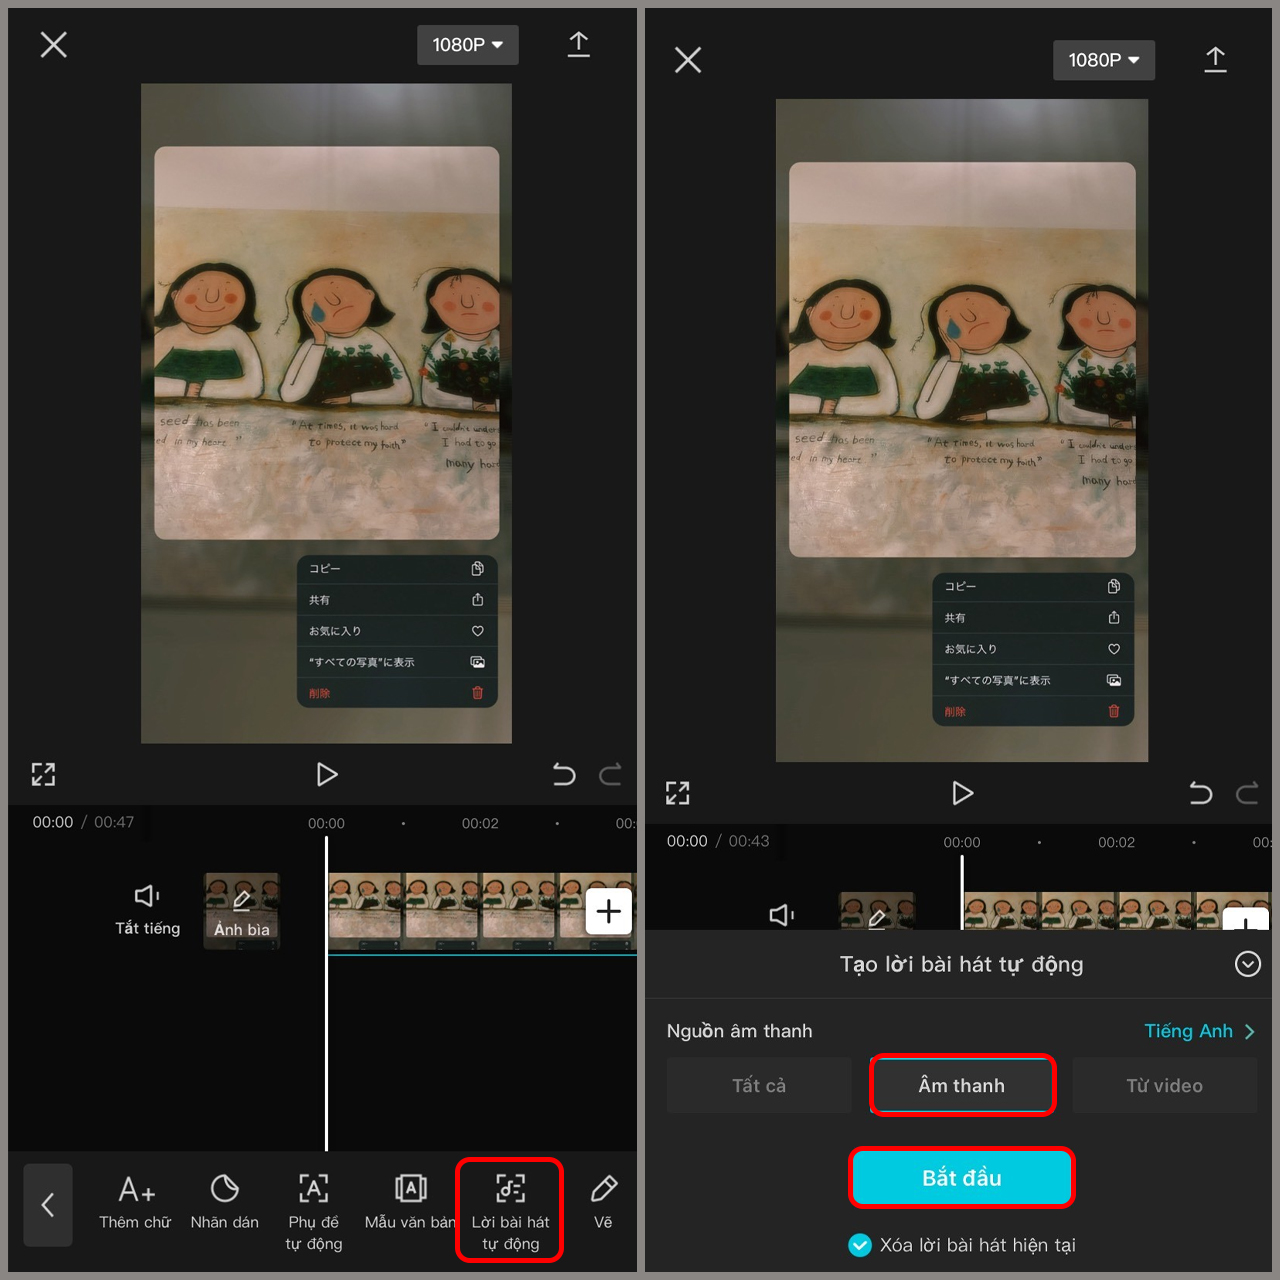Edit the cover via Ảnh bìa thumbnail
The height and width of the screenshot is (1280, 1280).
(242, 910)
